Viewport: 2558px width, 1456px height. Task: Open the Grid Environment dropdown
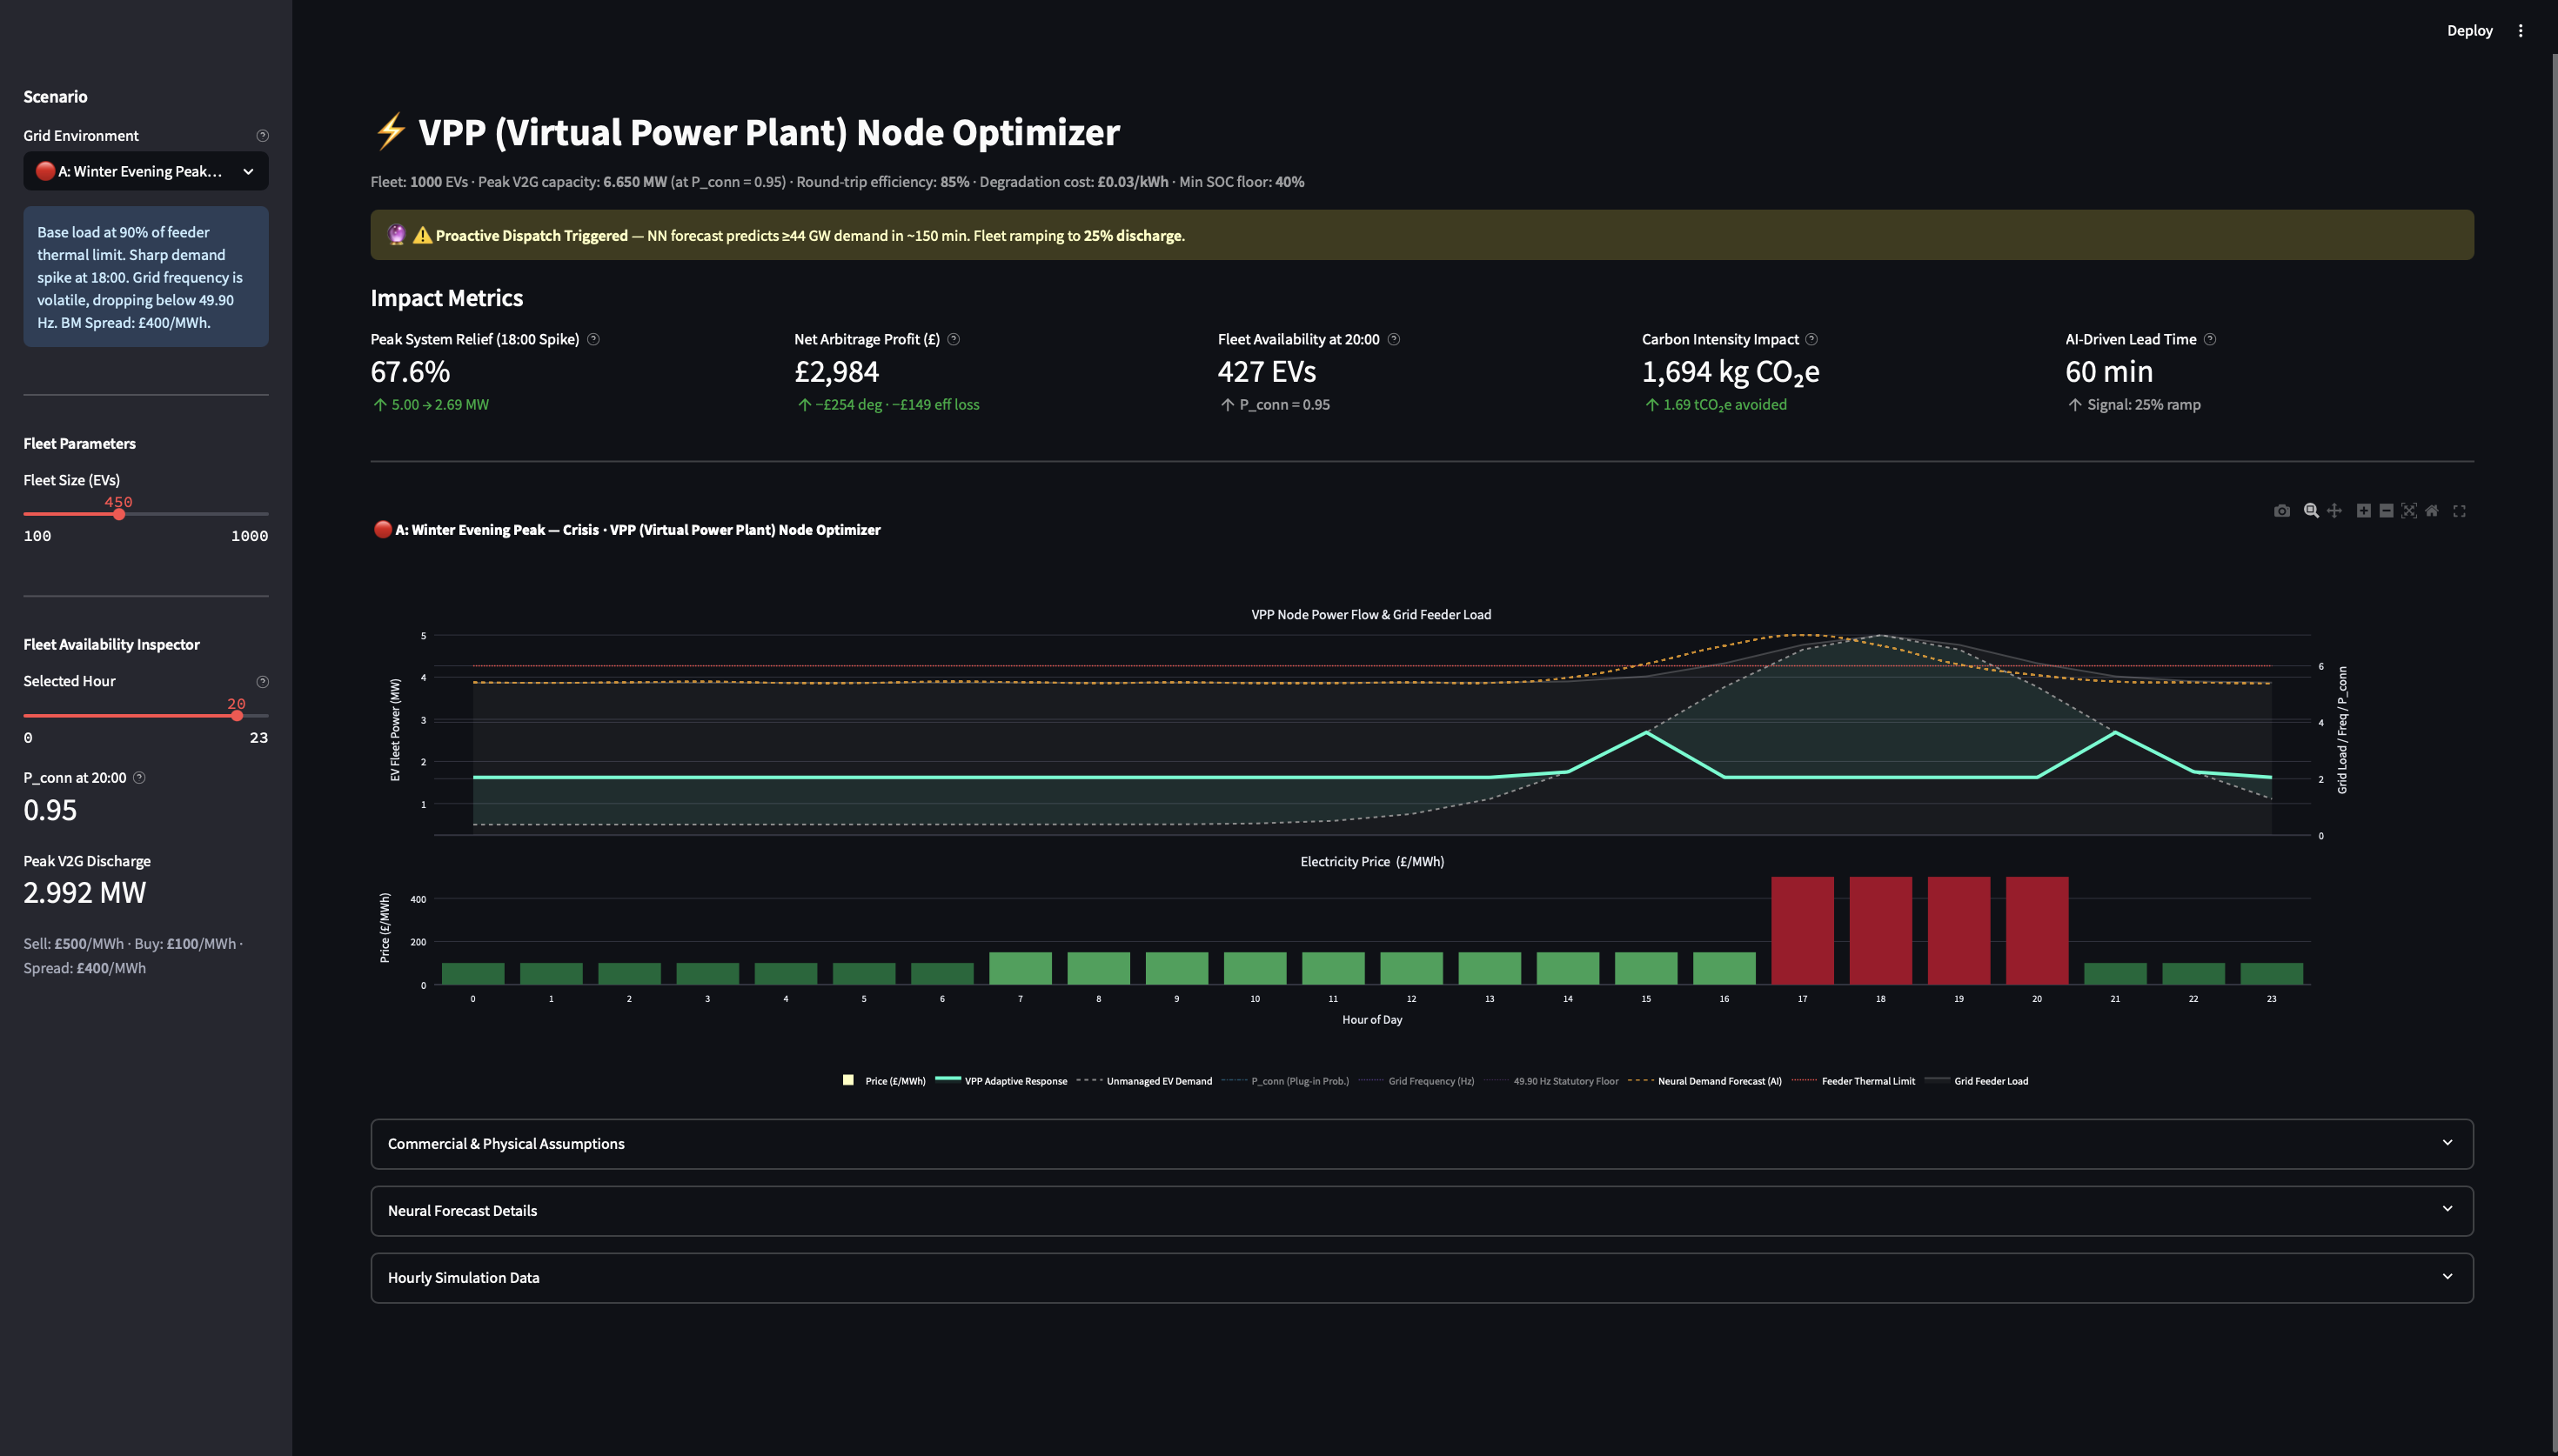tap(146, 171)
